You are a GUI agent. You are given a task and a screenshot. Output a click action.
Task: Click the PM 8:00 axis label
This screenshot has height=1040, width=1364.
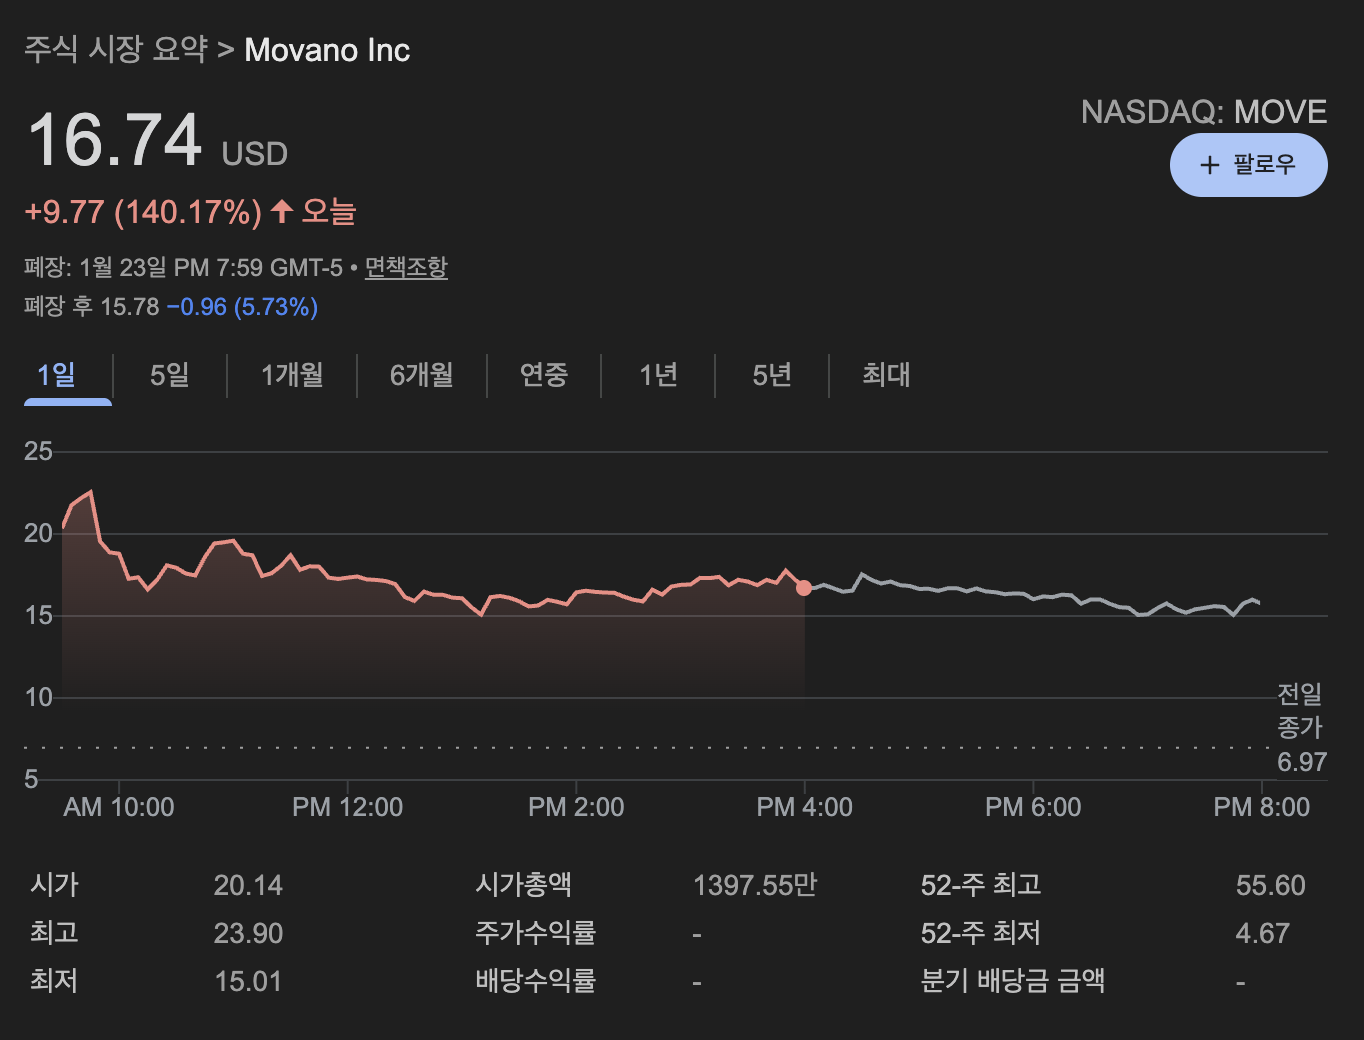[1262, 807]
